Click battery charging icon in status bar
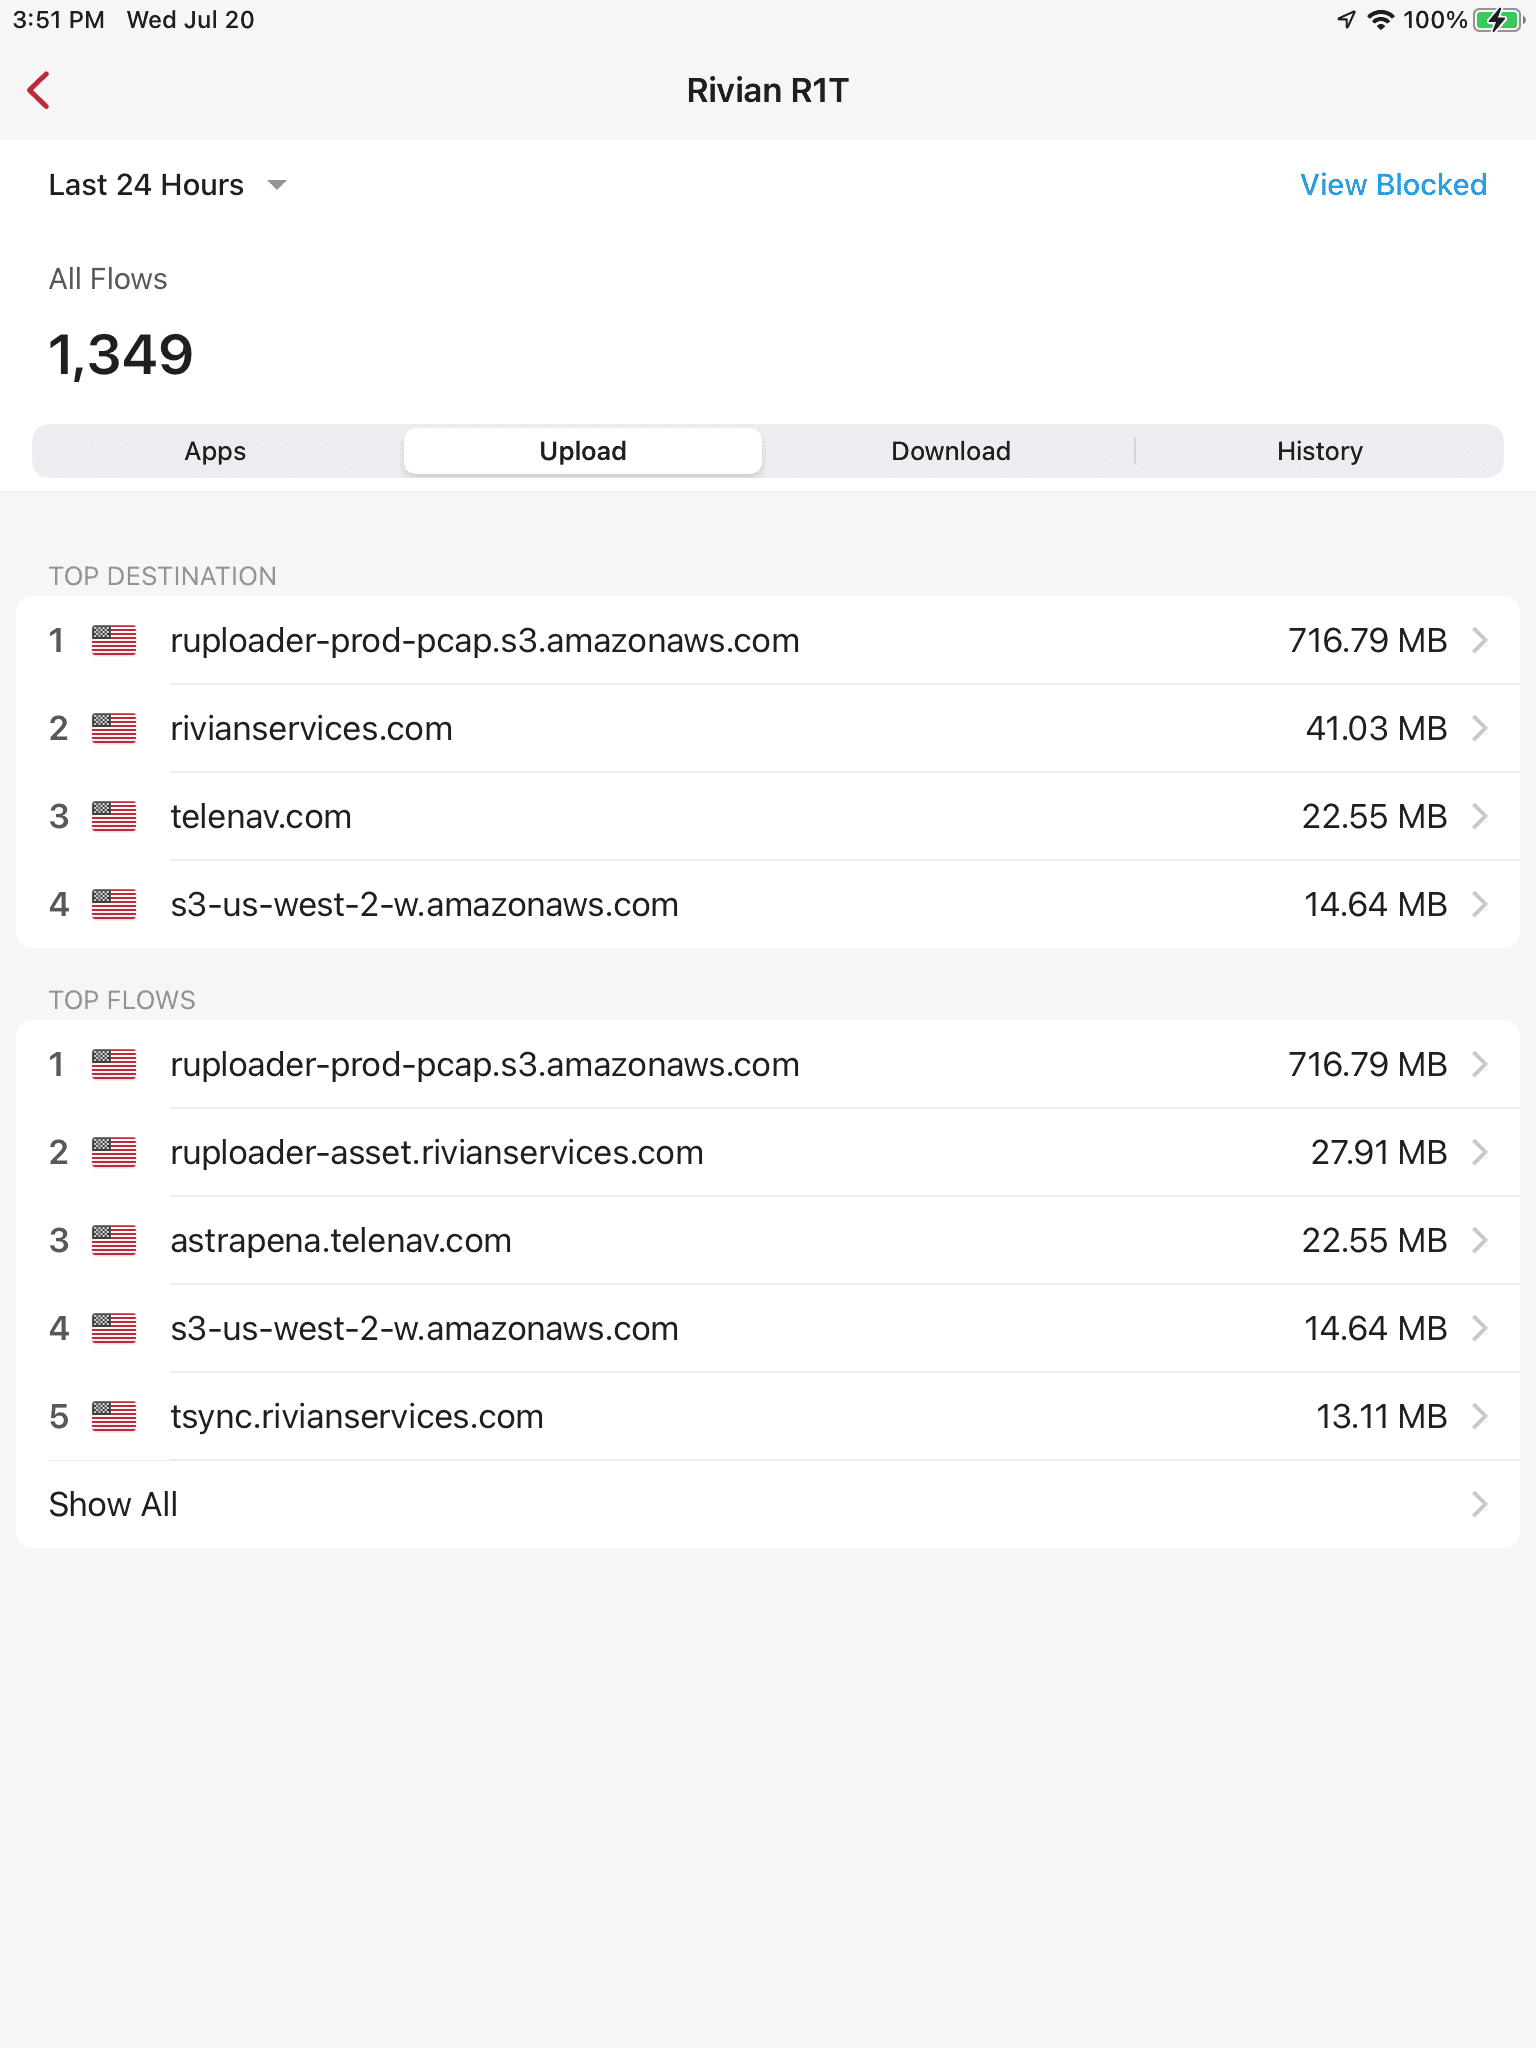The image size is (1536, 2048). point(1497,20)
